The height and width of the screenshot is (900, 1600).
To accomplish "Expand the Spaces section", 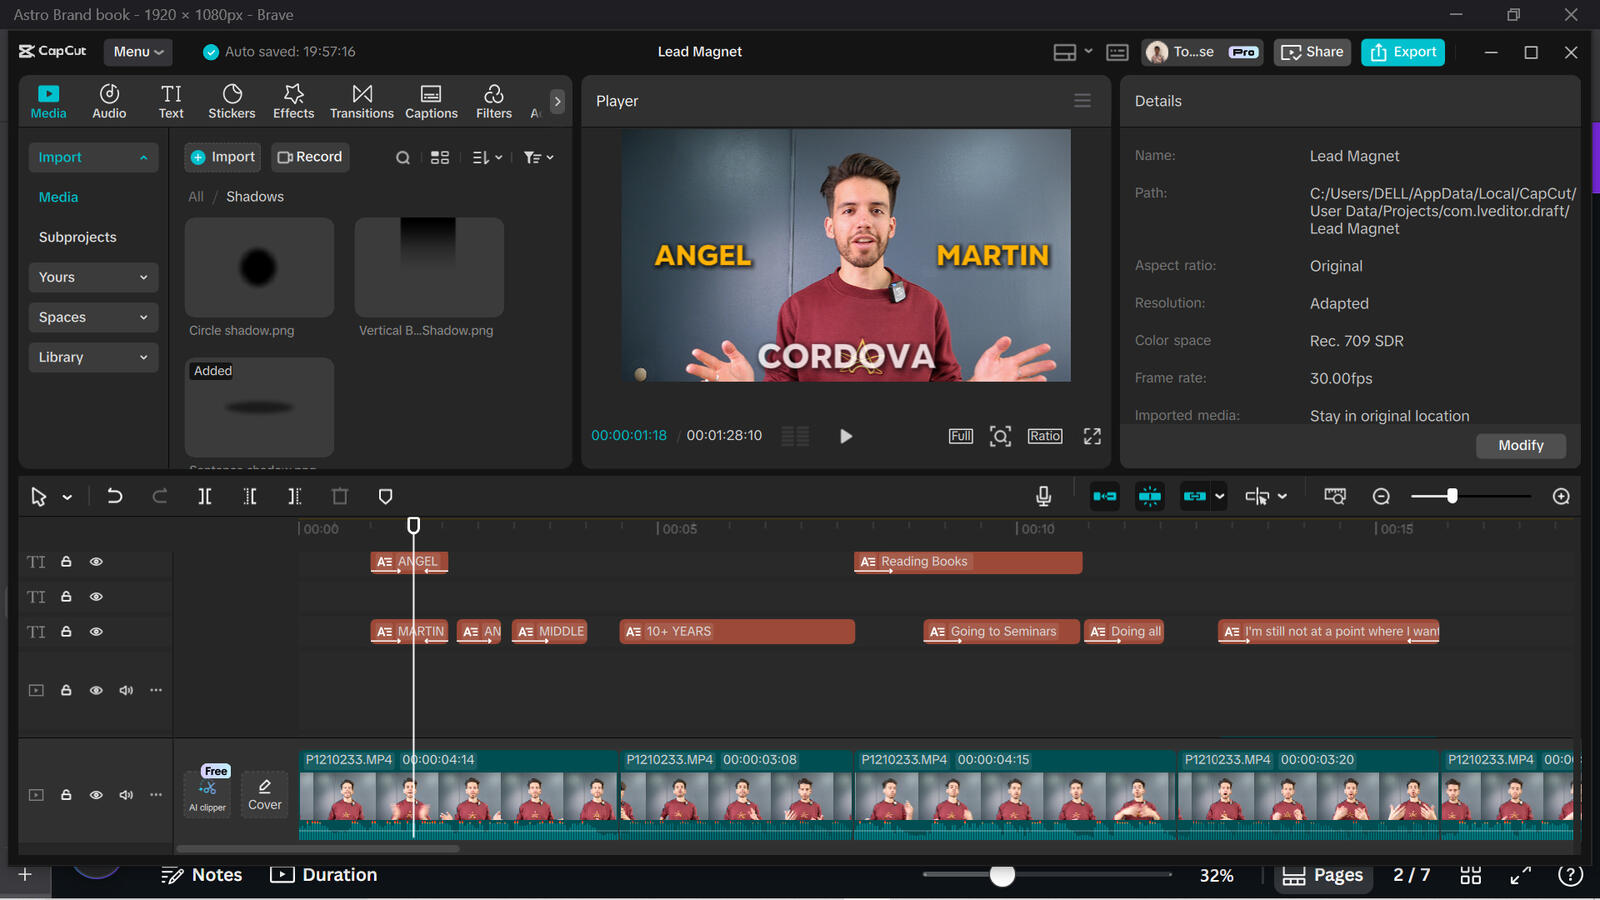I will (93, 317).
